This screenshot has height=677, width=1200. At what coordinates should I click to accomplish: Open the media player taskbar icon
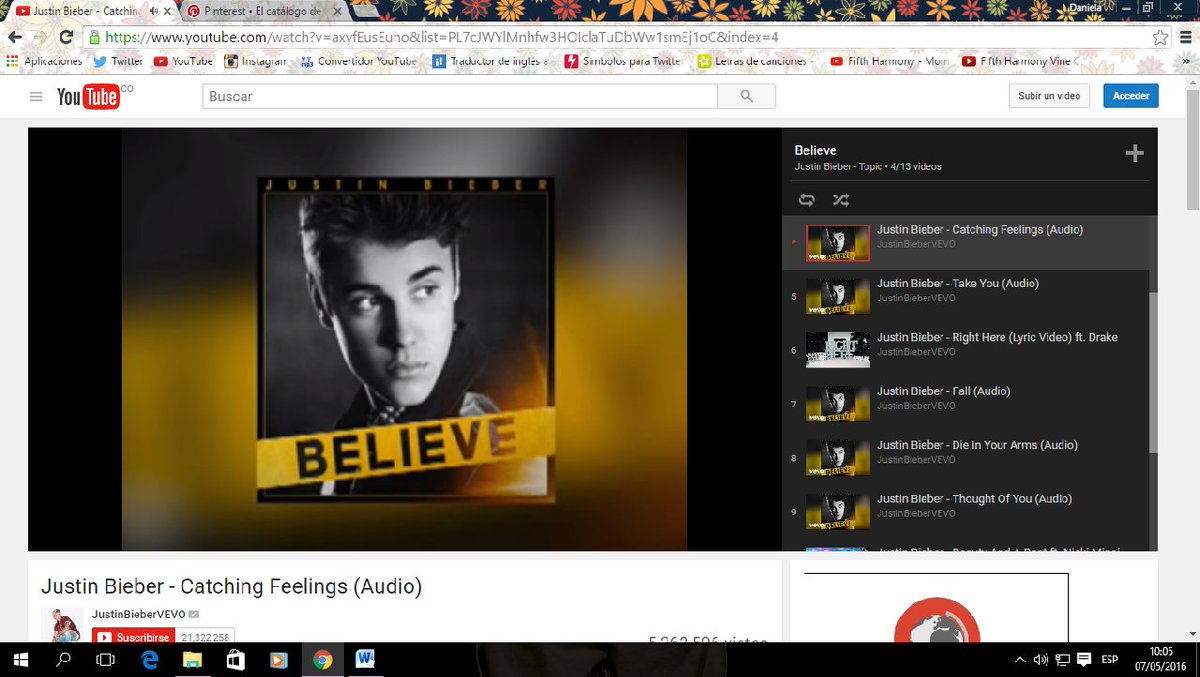(x=278, y=660)
